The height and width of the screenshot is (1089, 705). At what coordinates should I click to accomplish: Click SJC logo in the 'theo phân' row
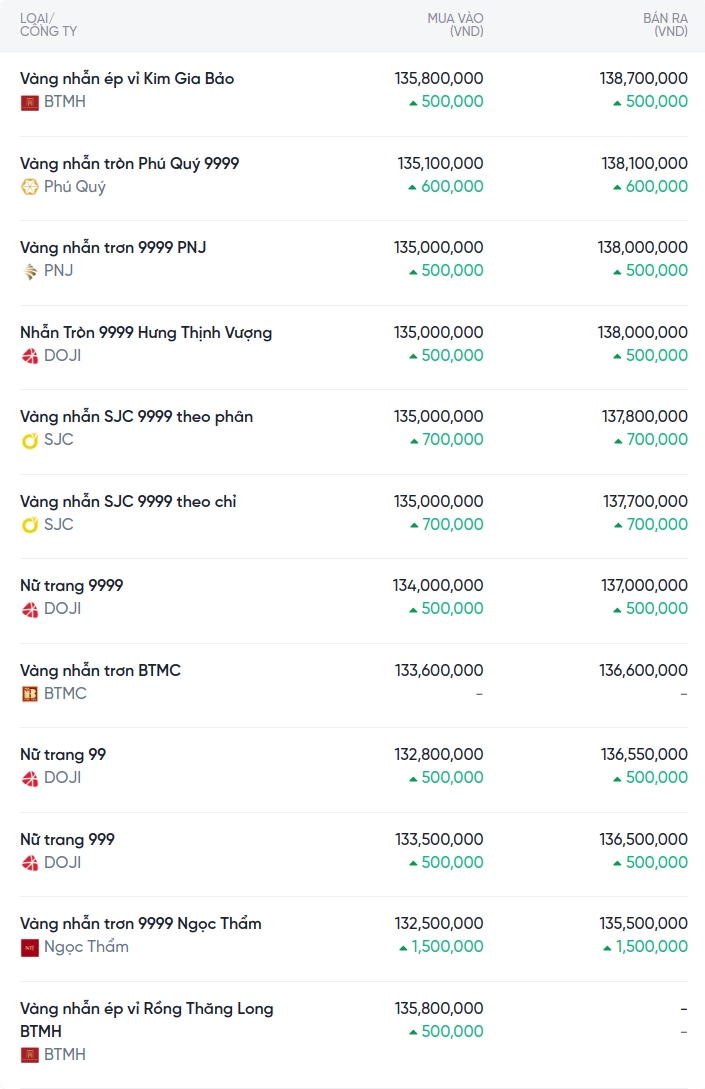pos(30,440)
